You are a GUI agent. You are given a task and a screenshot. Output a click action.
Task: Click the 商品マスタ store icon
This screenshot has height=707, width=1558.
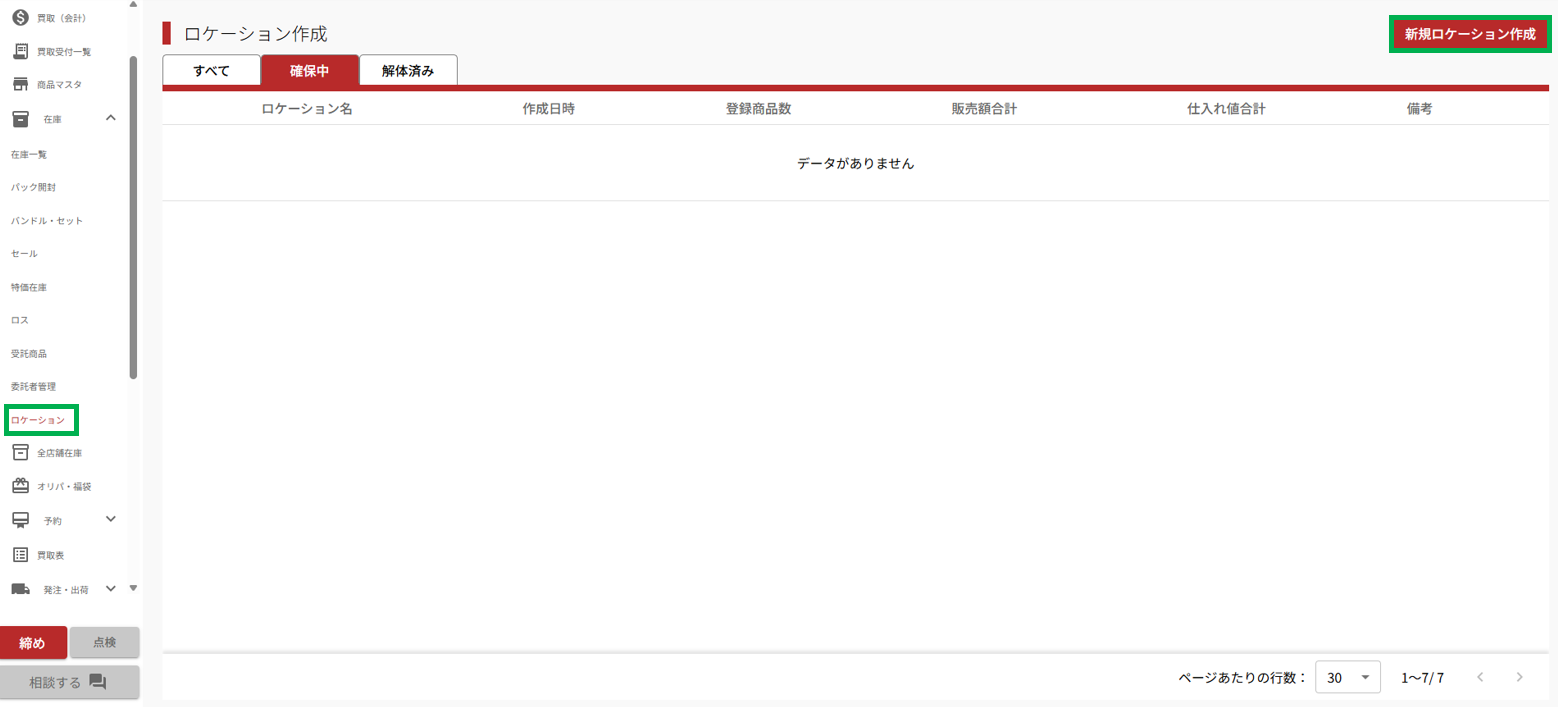point(20,84)
